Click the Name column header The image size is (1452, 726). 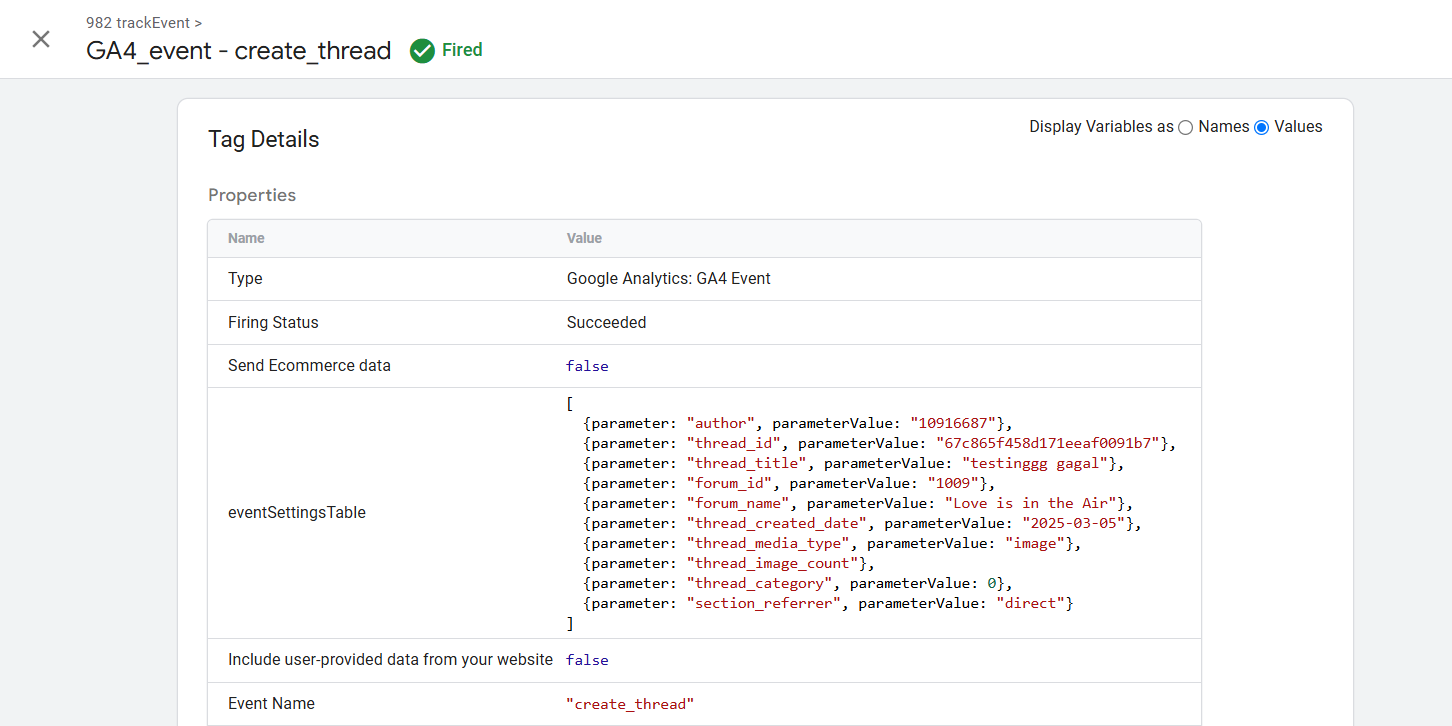tap(246, 238)
